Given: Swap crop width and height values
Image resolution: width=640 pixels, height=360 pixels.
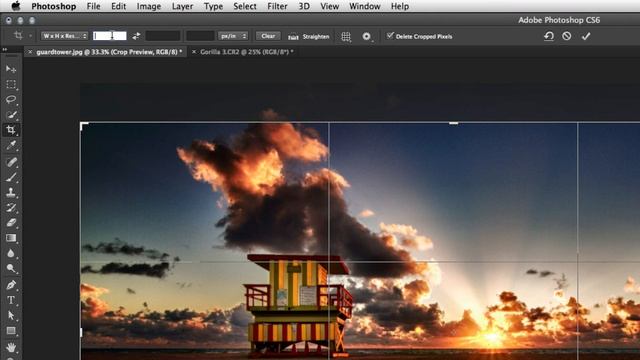Looking at the screenshot, I should 136,36.
